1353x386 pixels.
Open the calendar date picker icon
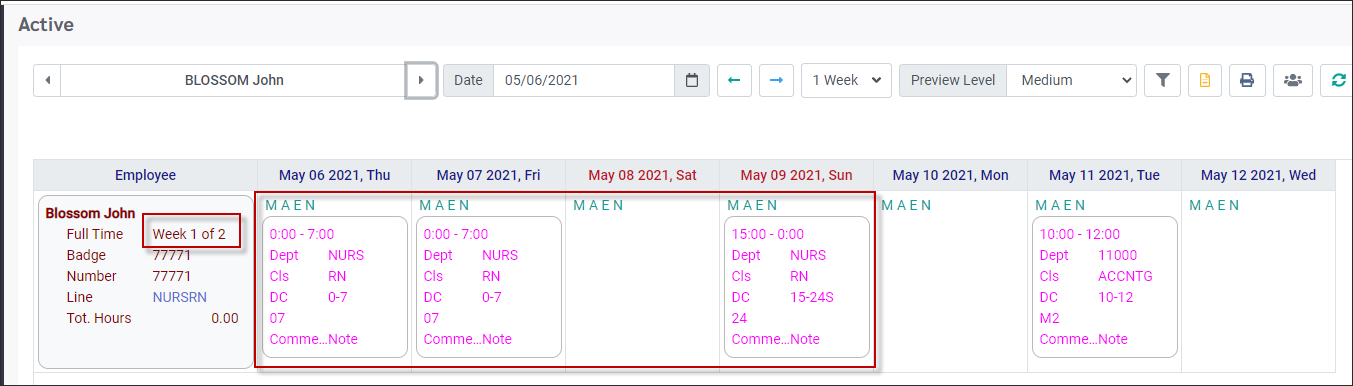pyautogui.click(x=692, y=80)
